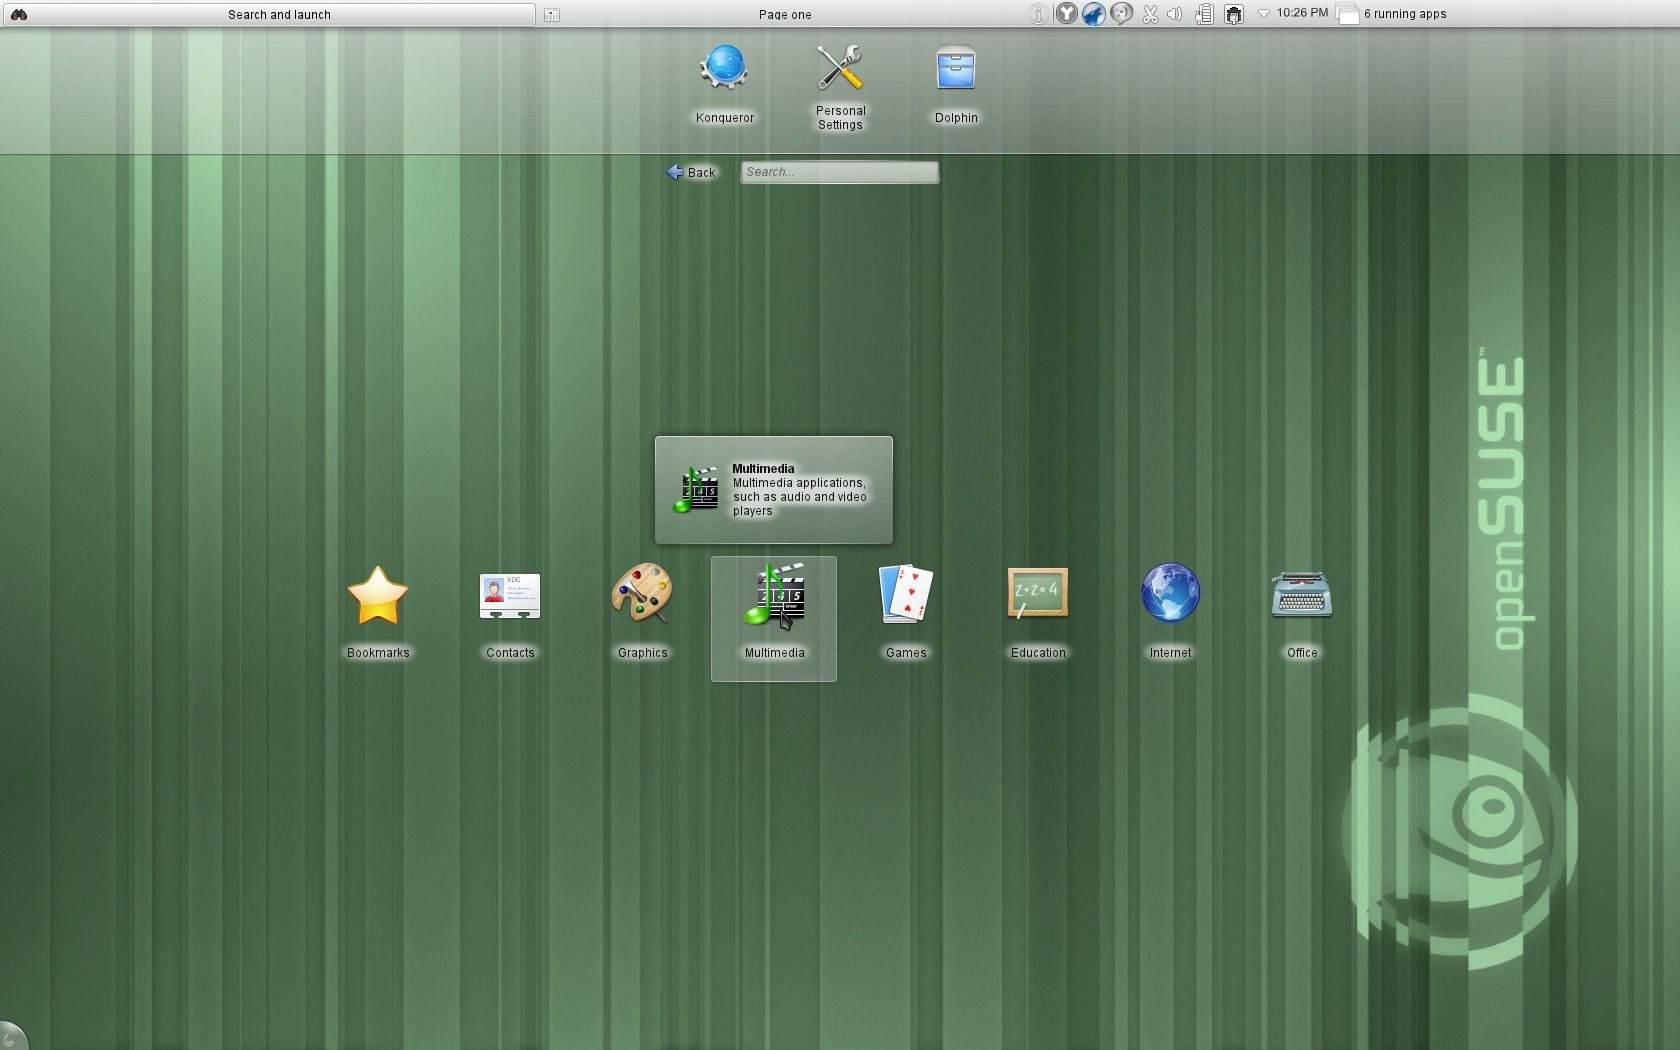The image size is (1680, 1050).
Task: Open the Education category
Action: click(1037, 612)
